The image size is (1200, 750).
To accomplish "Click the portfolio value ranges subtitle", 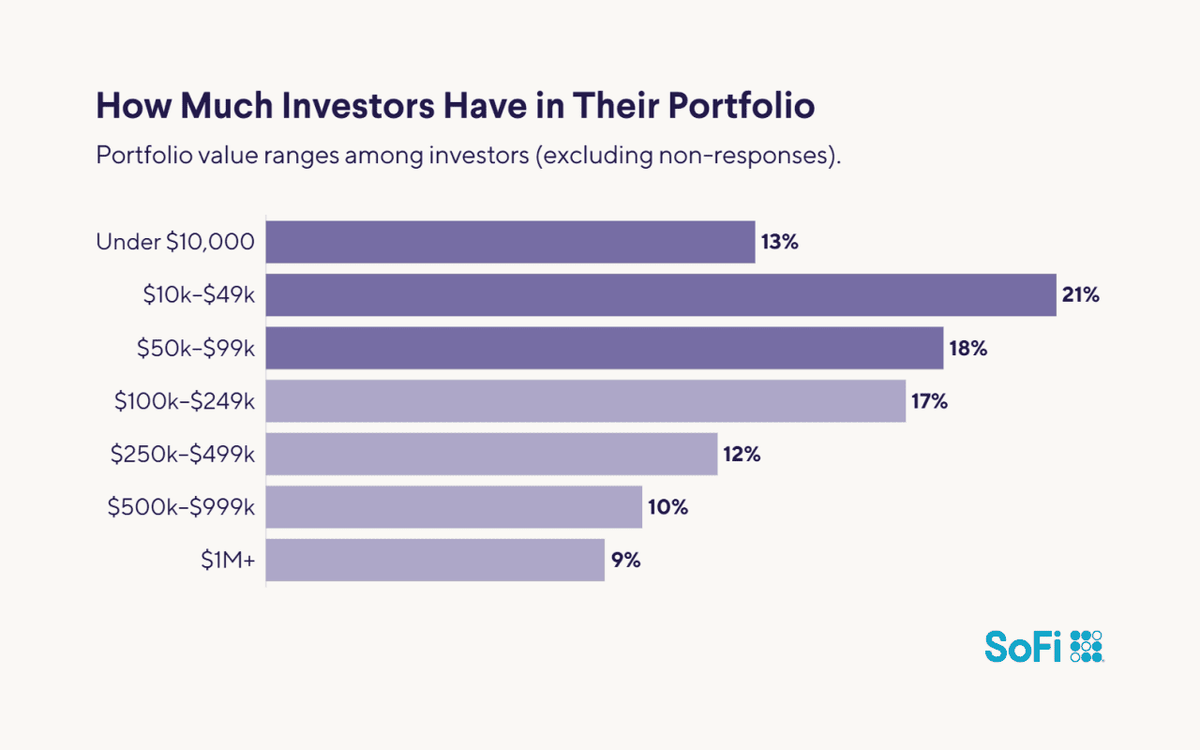I will pyautogui.click(x=465, y=158).
